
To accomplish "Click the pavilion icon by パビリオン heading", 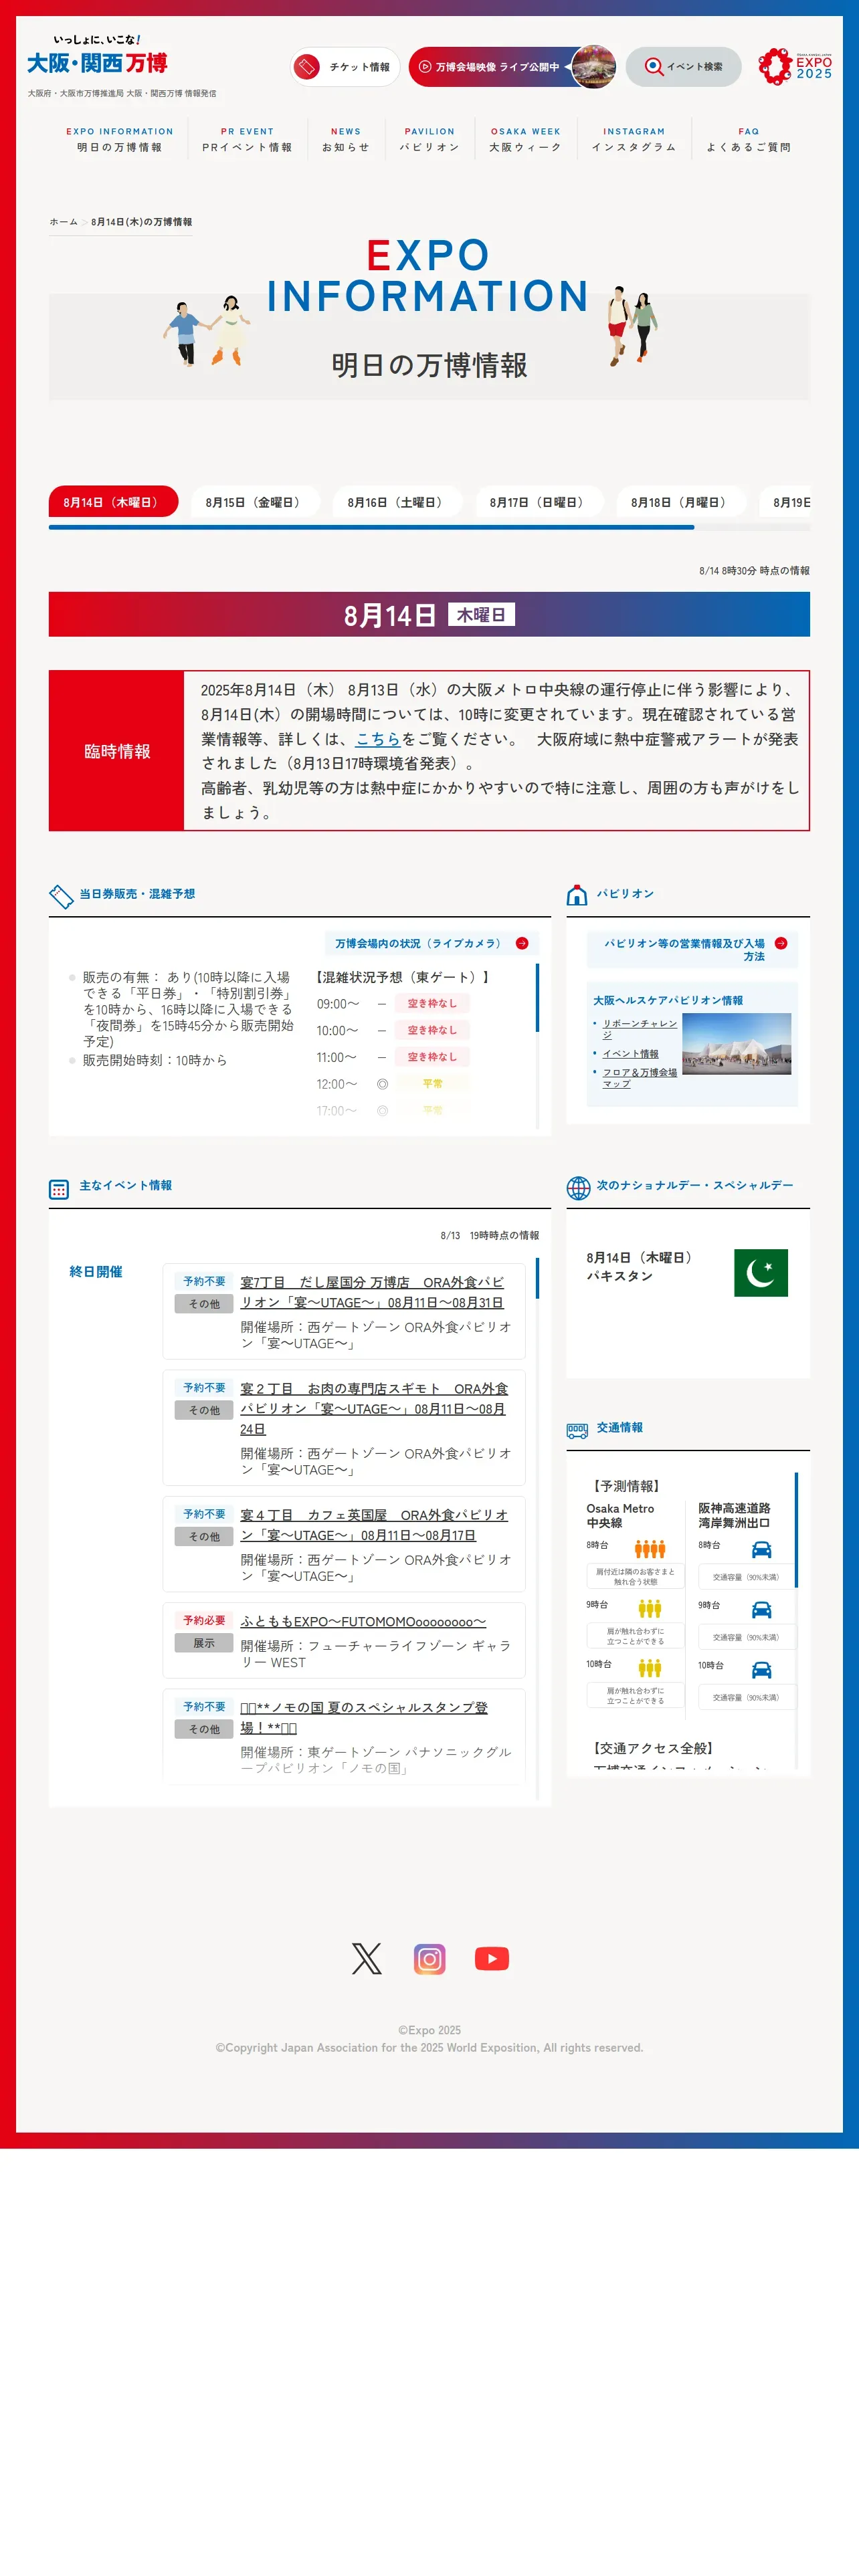I will pos(577,895).
